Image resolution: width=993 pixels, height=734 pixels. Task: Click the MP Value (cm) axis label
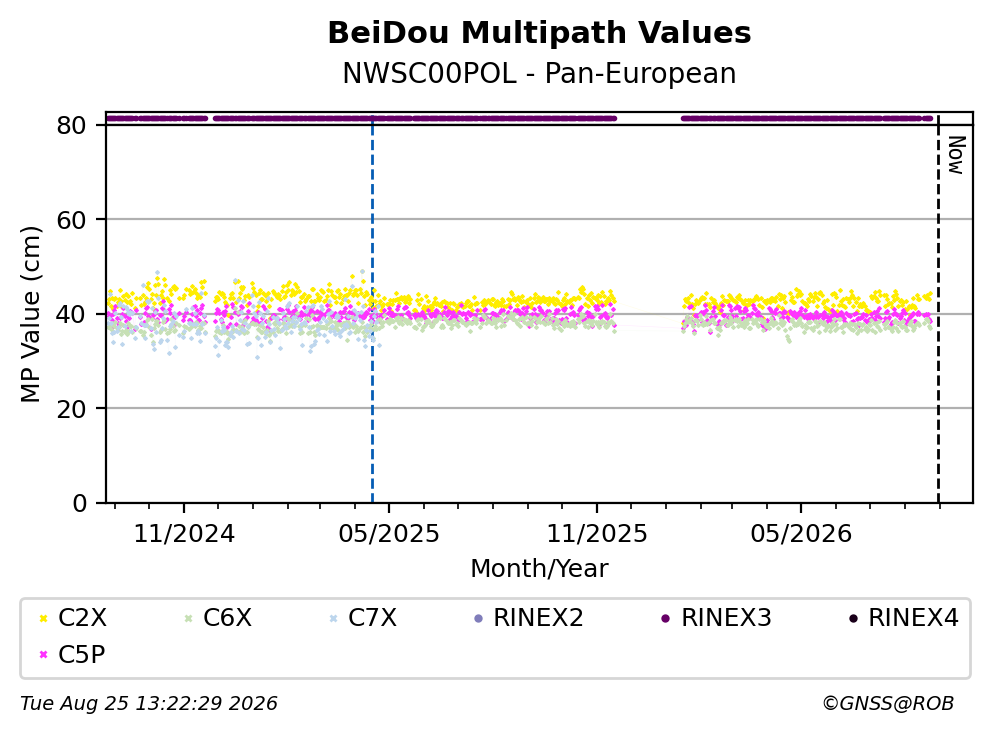[30, 315]
